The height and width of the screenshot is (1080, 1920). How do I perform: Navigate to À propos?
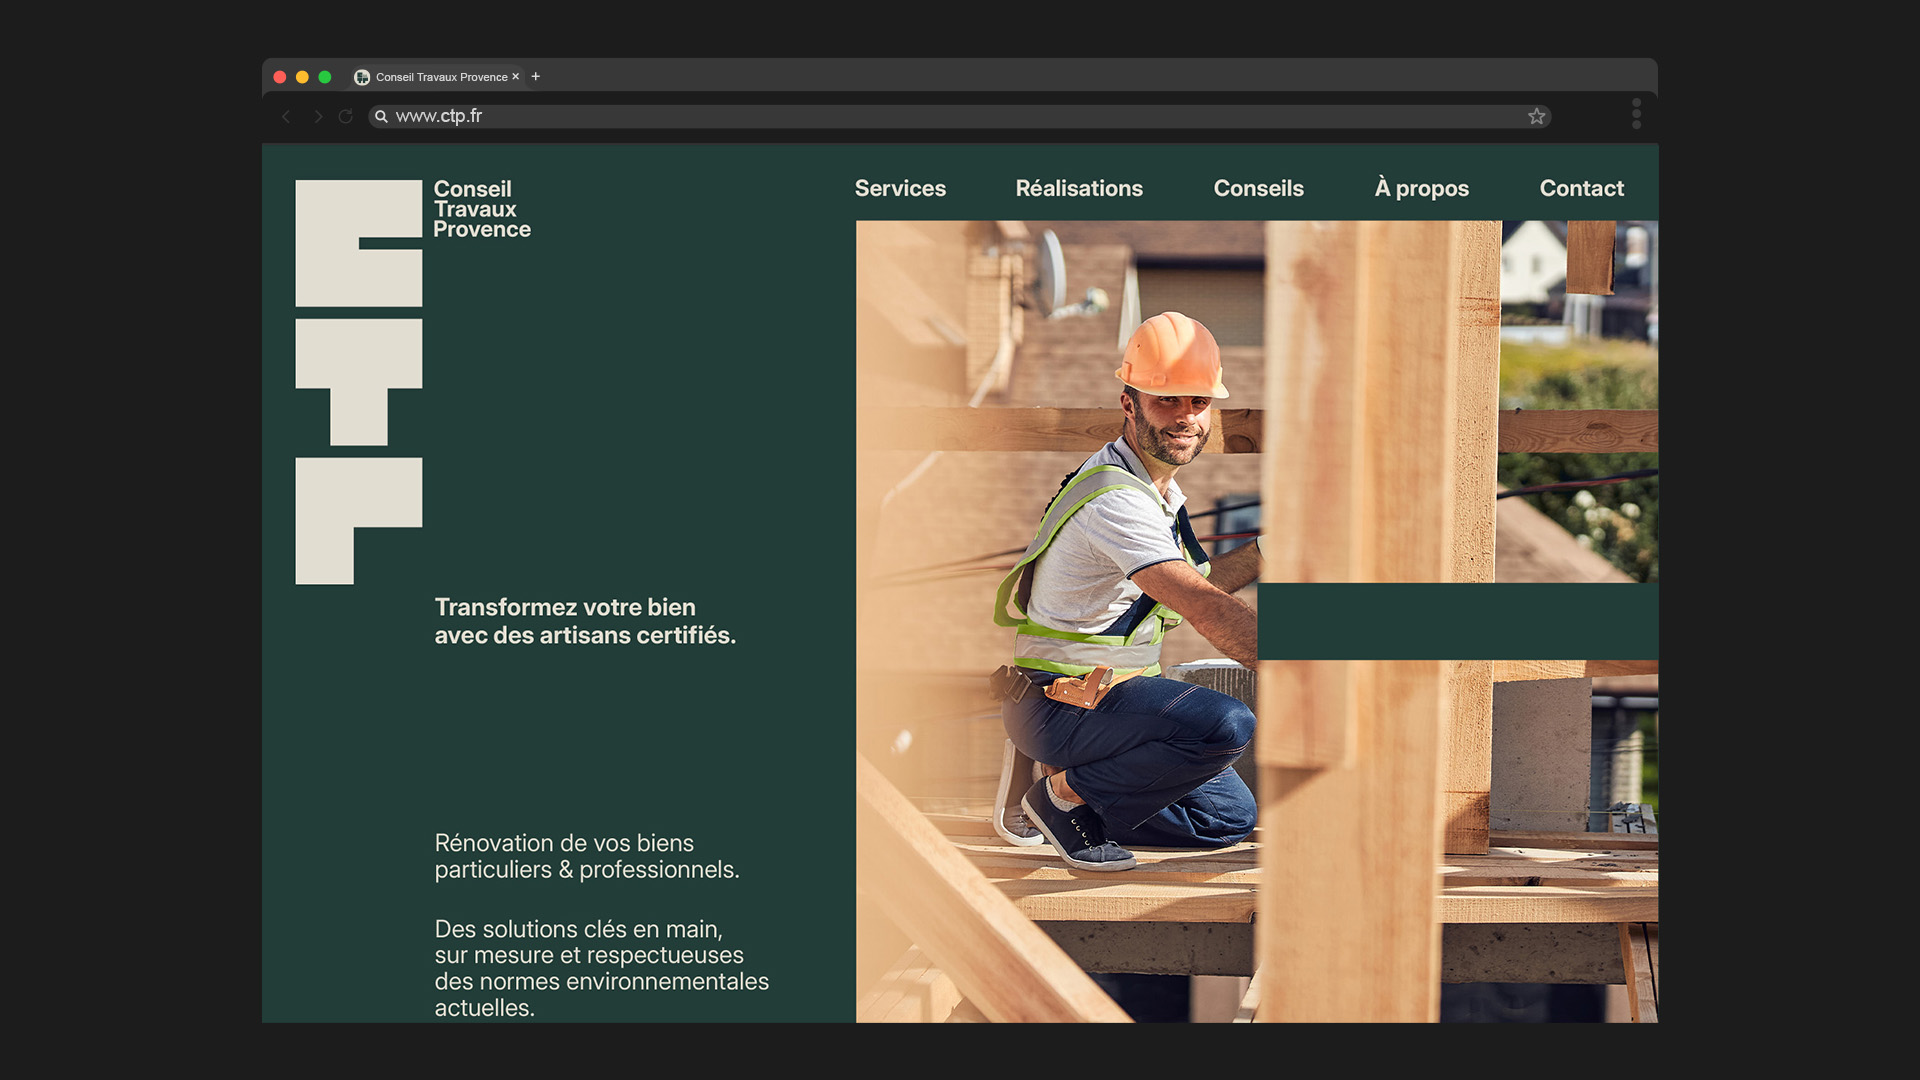pos(1421,188)
